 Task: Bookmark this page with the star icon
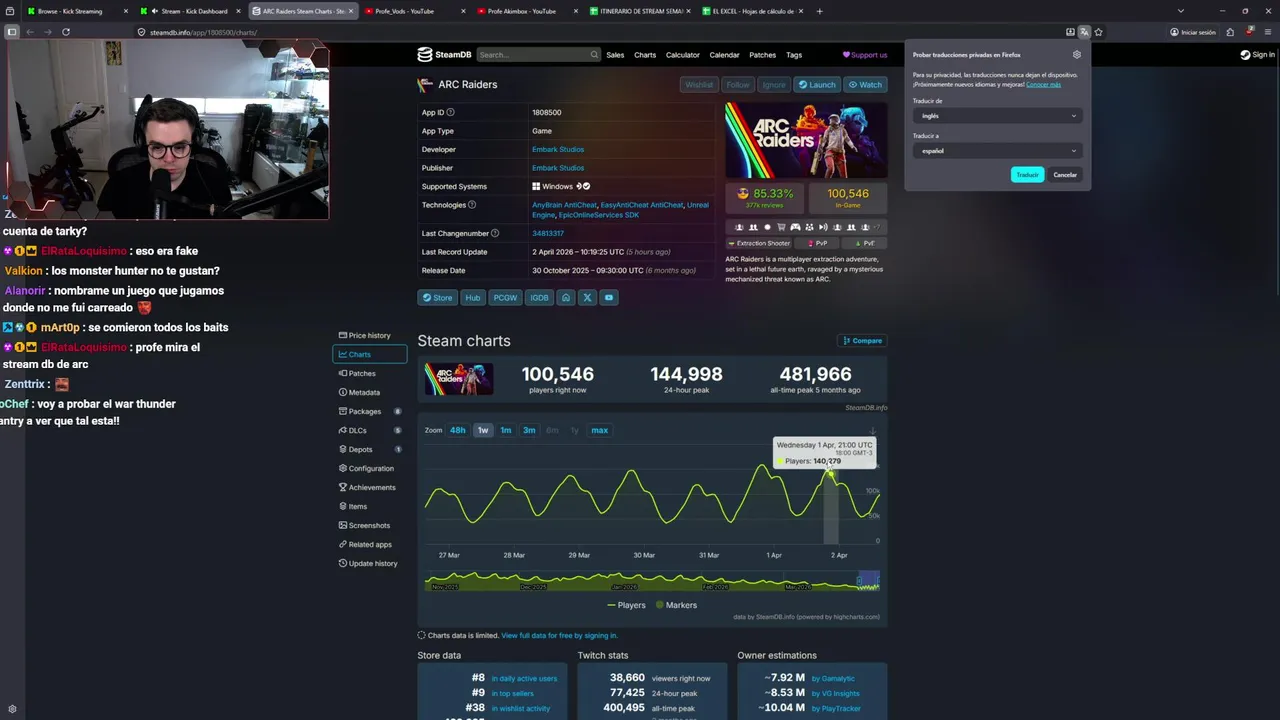coord(1098,32)
